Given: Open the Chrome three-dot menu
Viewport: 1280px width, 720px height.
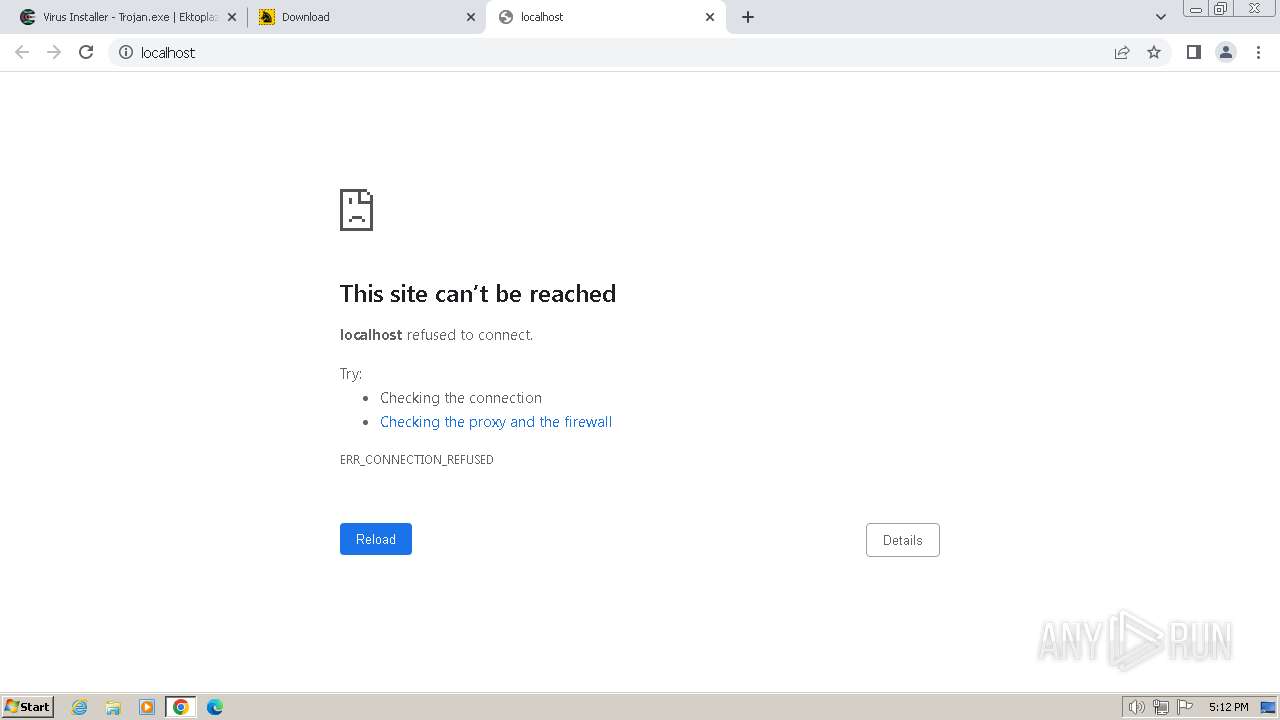Looking at the screenshot, I should pos(1259,52).
